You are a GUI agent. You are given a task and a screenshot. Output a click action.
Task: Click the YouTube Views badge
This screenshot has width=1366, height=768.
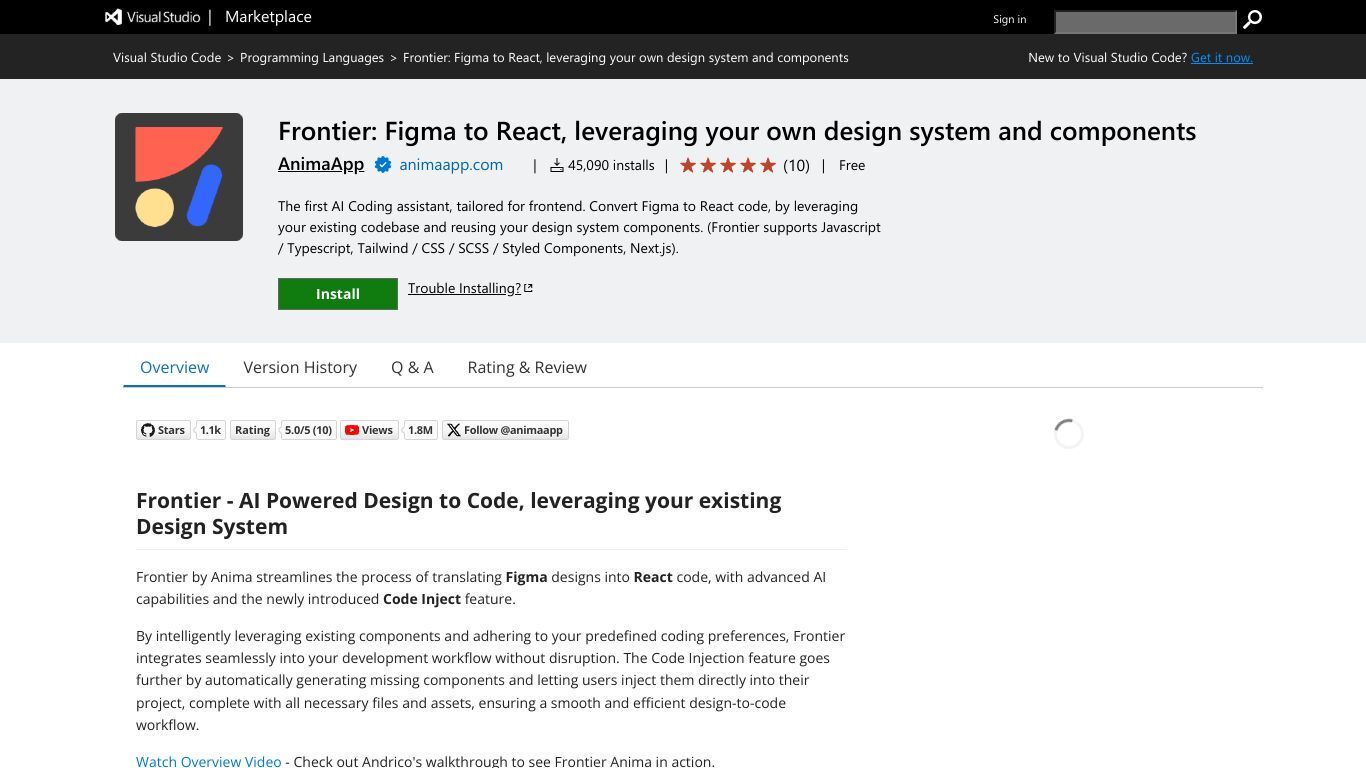pyautogui.click(x=369, y=430)
